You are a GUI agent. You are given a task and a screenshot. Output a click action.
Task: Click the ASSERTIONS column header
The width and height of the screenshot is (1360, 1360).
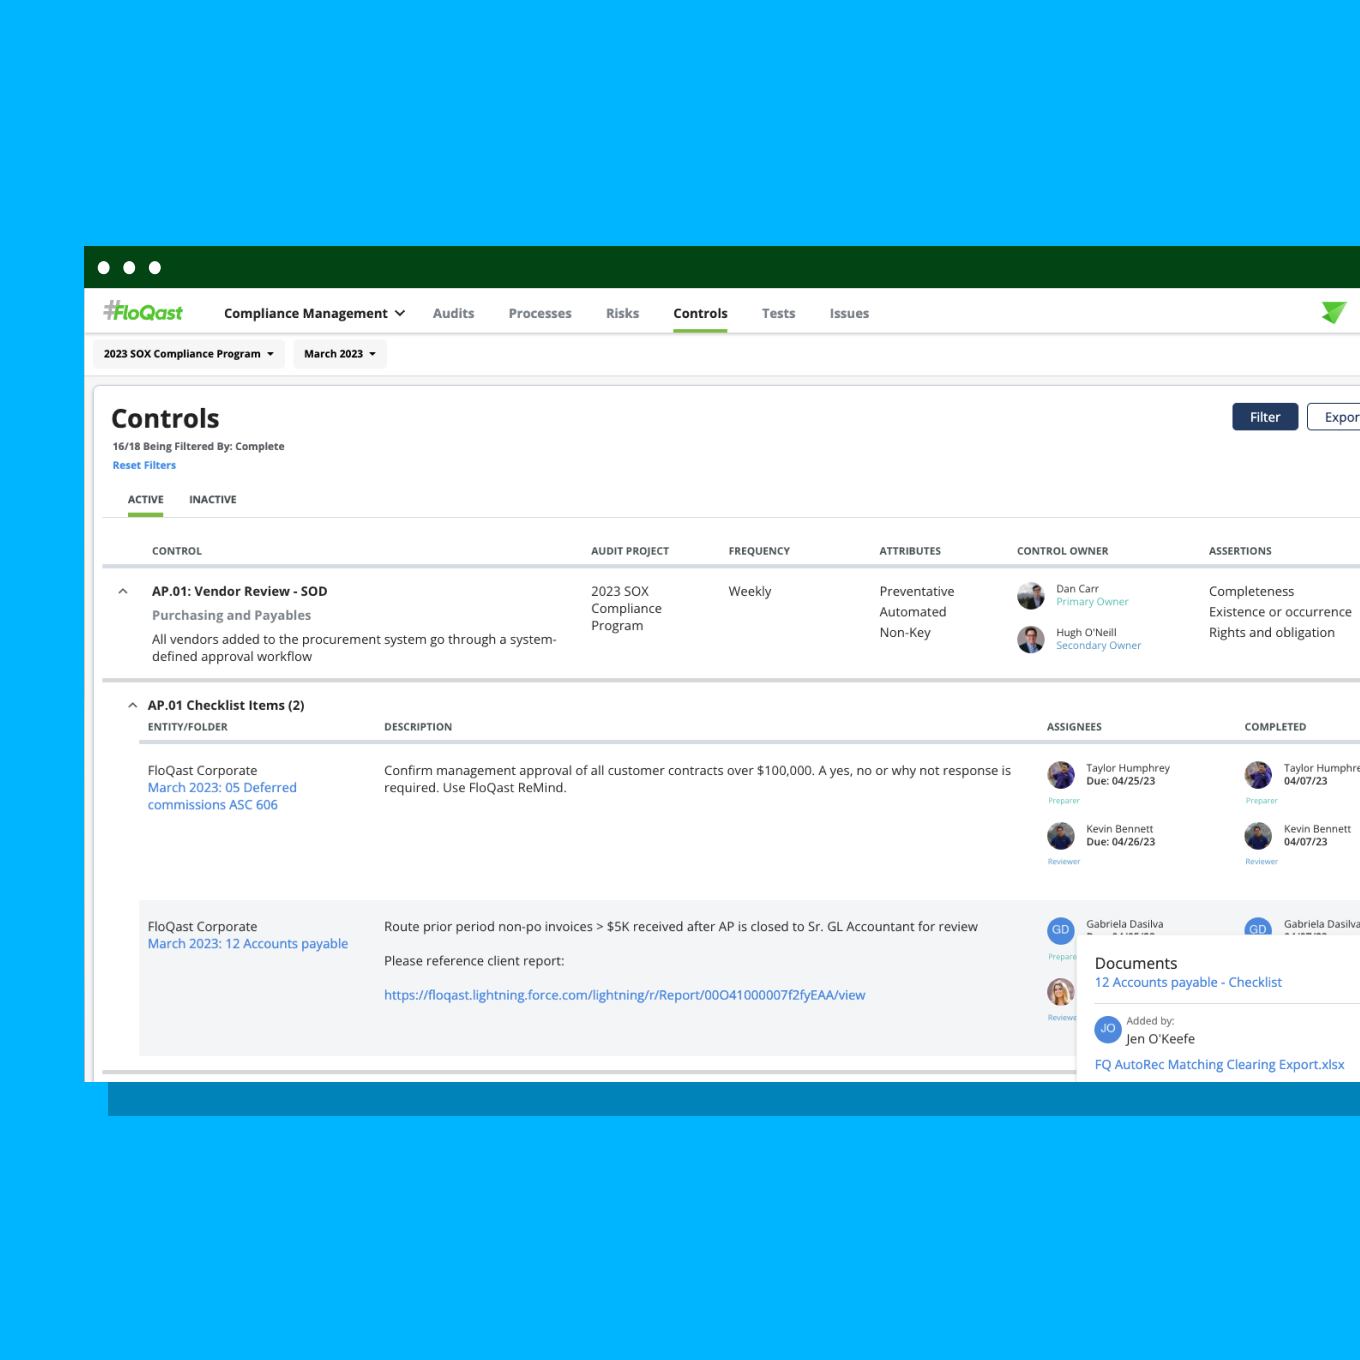tap(1240, 551)
